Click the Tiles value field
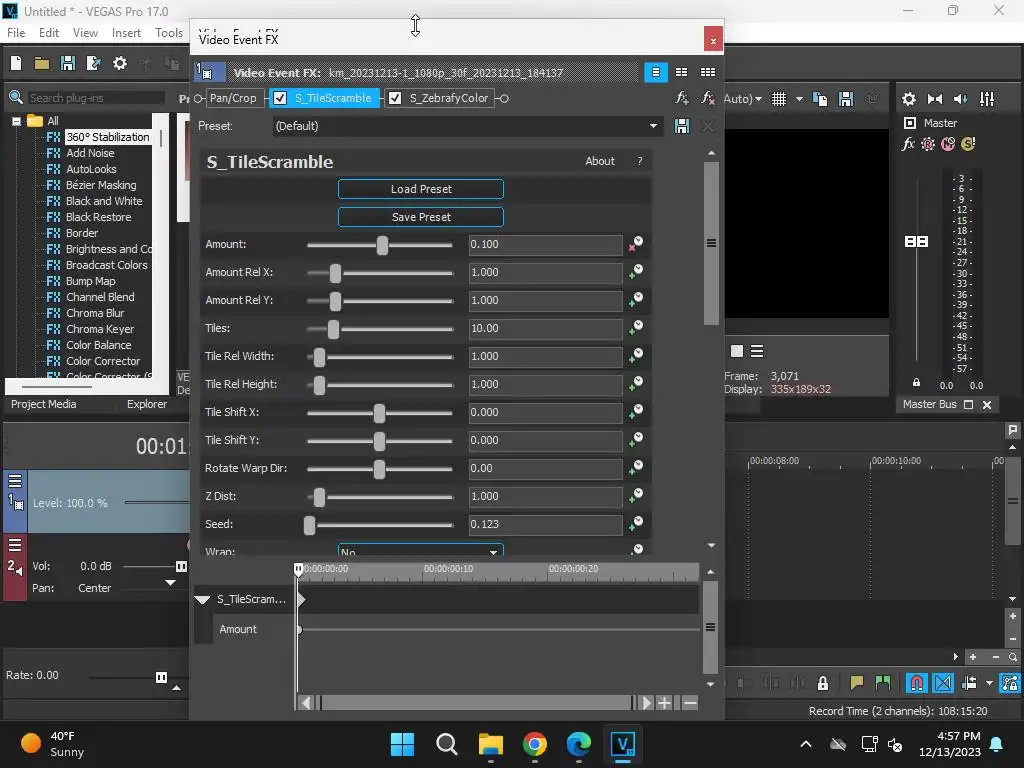Viewport: 1024px width, 768px height. pyautogui.click(x=545, y=328)
